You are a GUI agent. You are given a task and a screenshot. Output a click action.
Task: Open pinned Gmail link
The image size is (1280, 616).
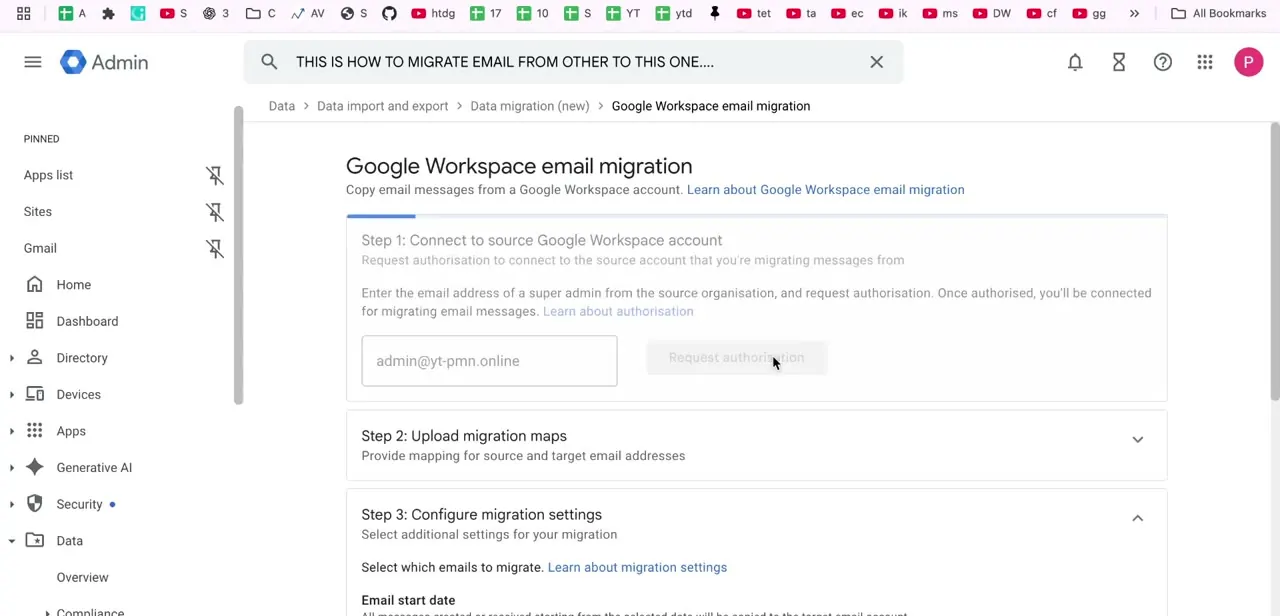tap(40, 248)
